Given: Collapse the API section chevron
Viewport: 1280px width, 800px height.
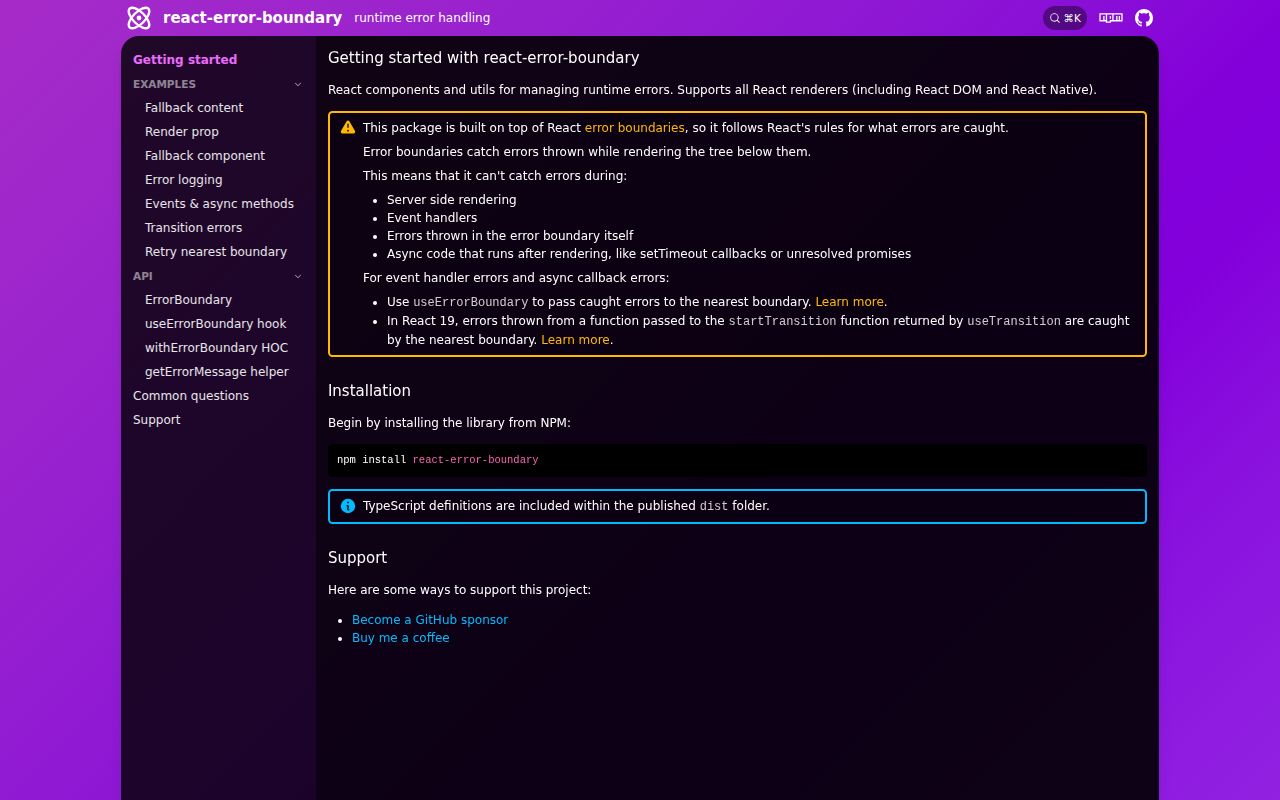Looking at the screenshot, I should tap(298, 276).
